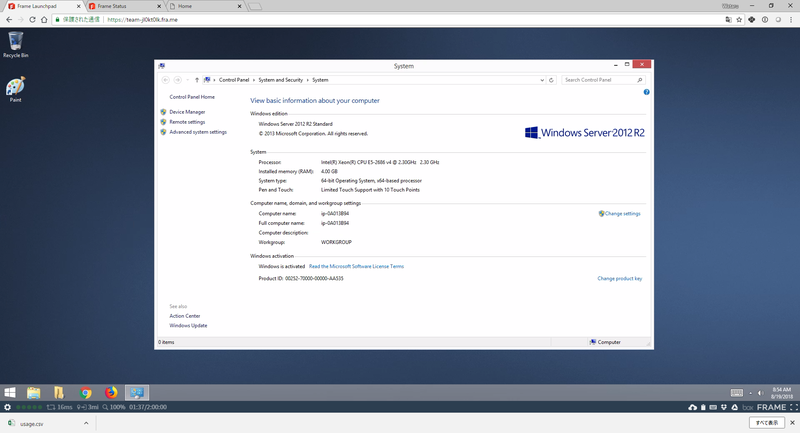Toggle Frame full screen mode icon
Screen dimensions: 800x433
click(x=793, y=407)
